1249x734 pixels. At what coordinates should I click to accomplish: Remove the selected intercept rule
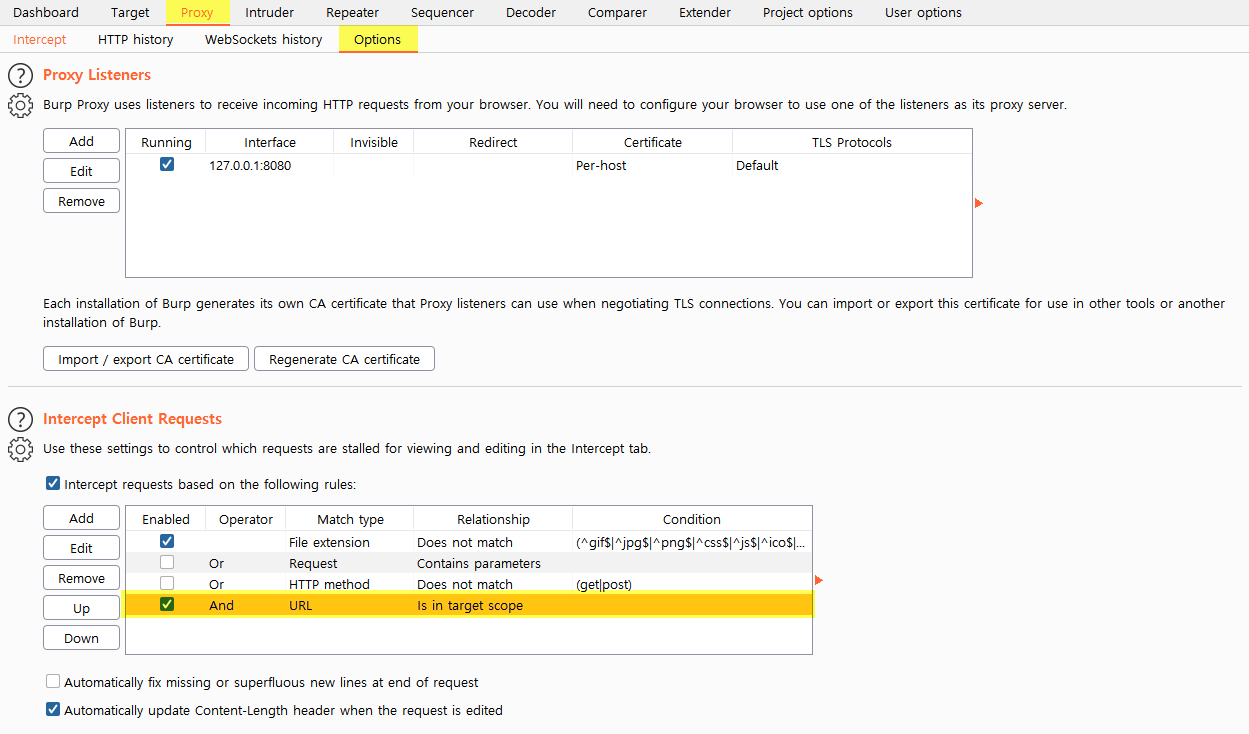(82, 578)
